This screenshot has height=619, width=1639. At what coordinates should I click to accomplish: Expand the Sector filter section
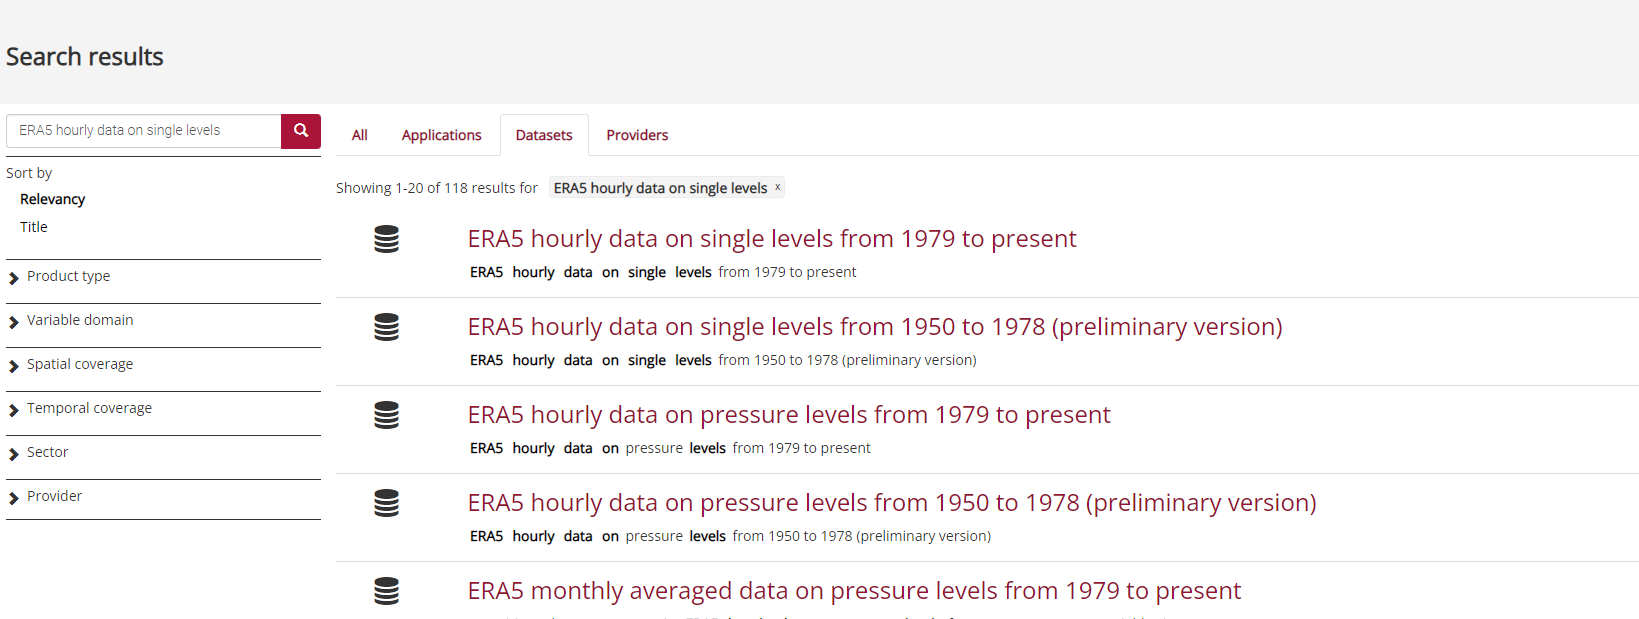coord(48,453)
